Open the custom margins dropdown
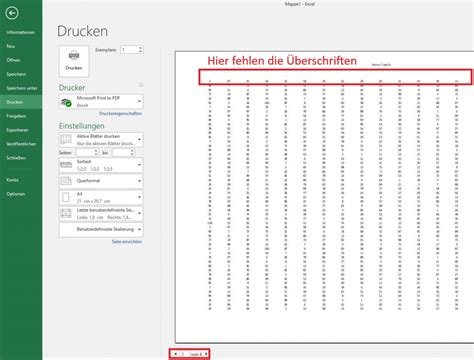 click(101, 214)
